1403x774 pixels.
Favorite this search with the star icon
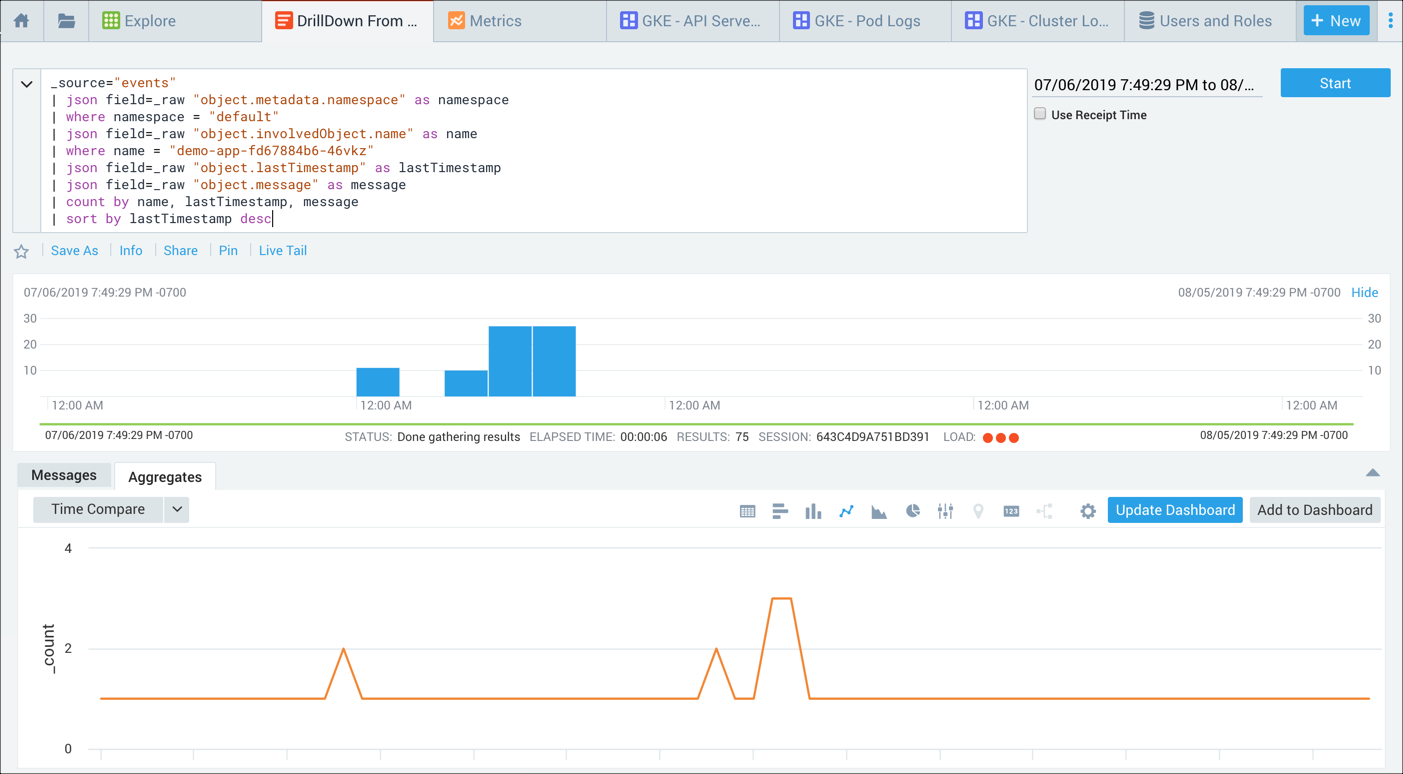[22, 252]
